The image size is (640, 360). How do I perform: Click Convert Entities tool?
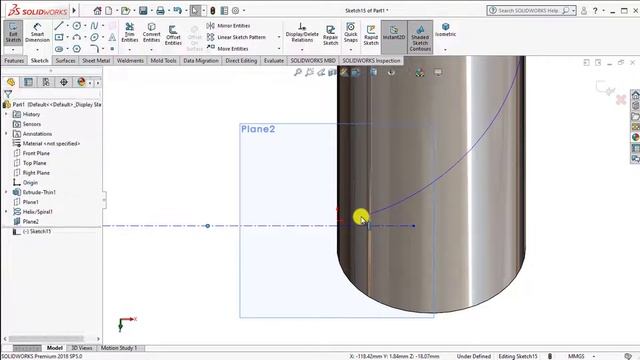pos(151,32)
